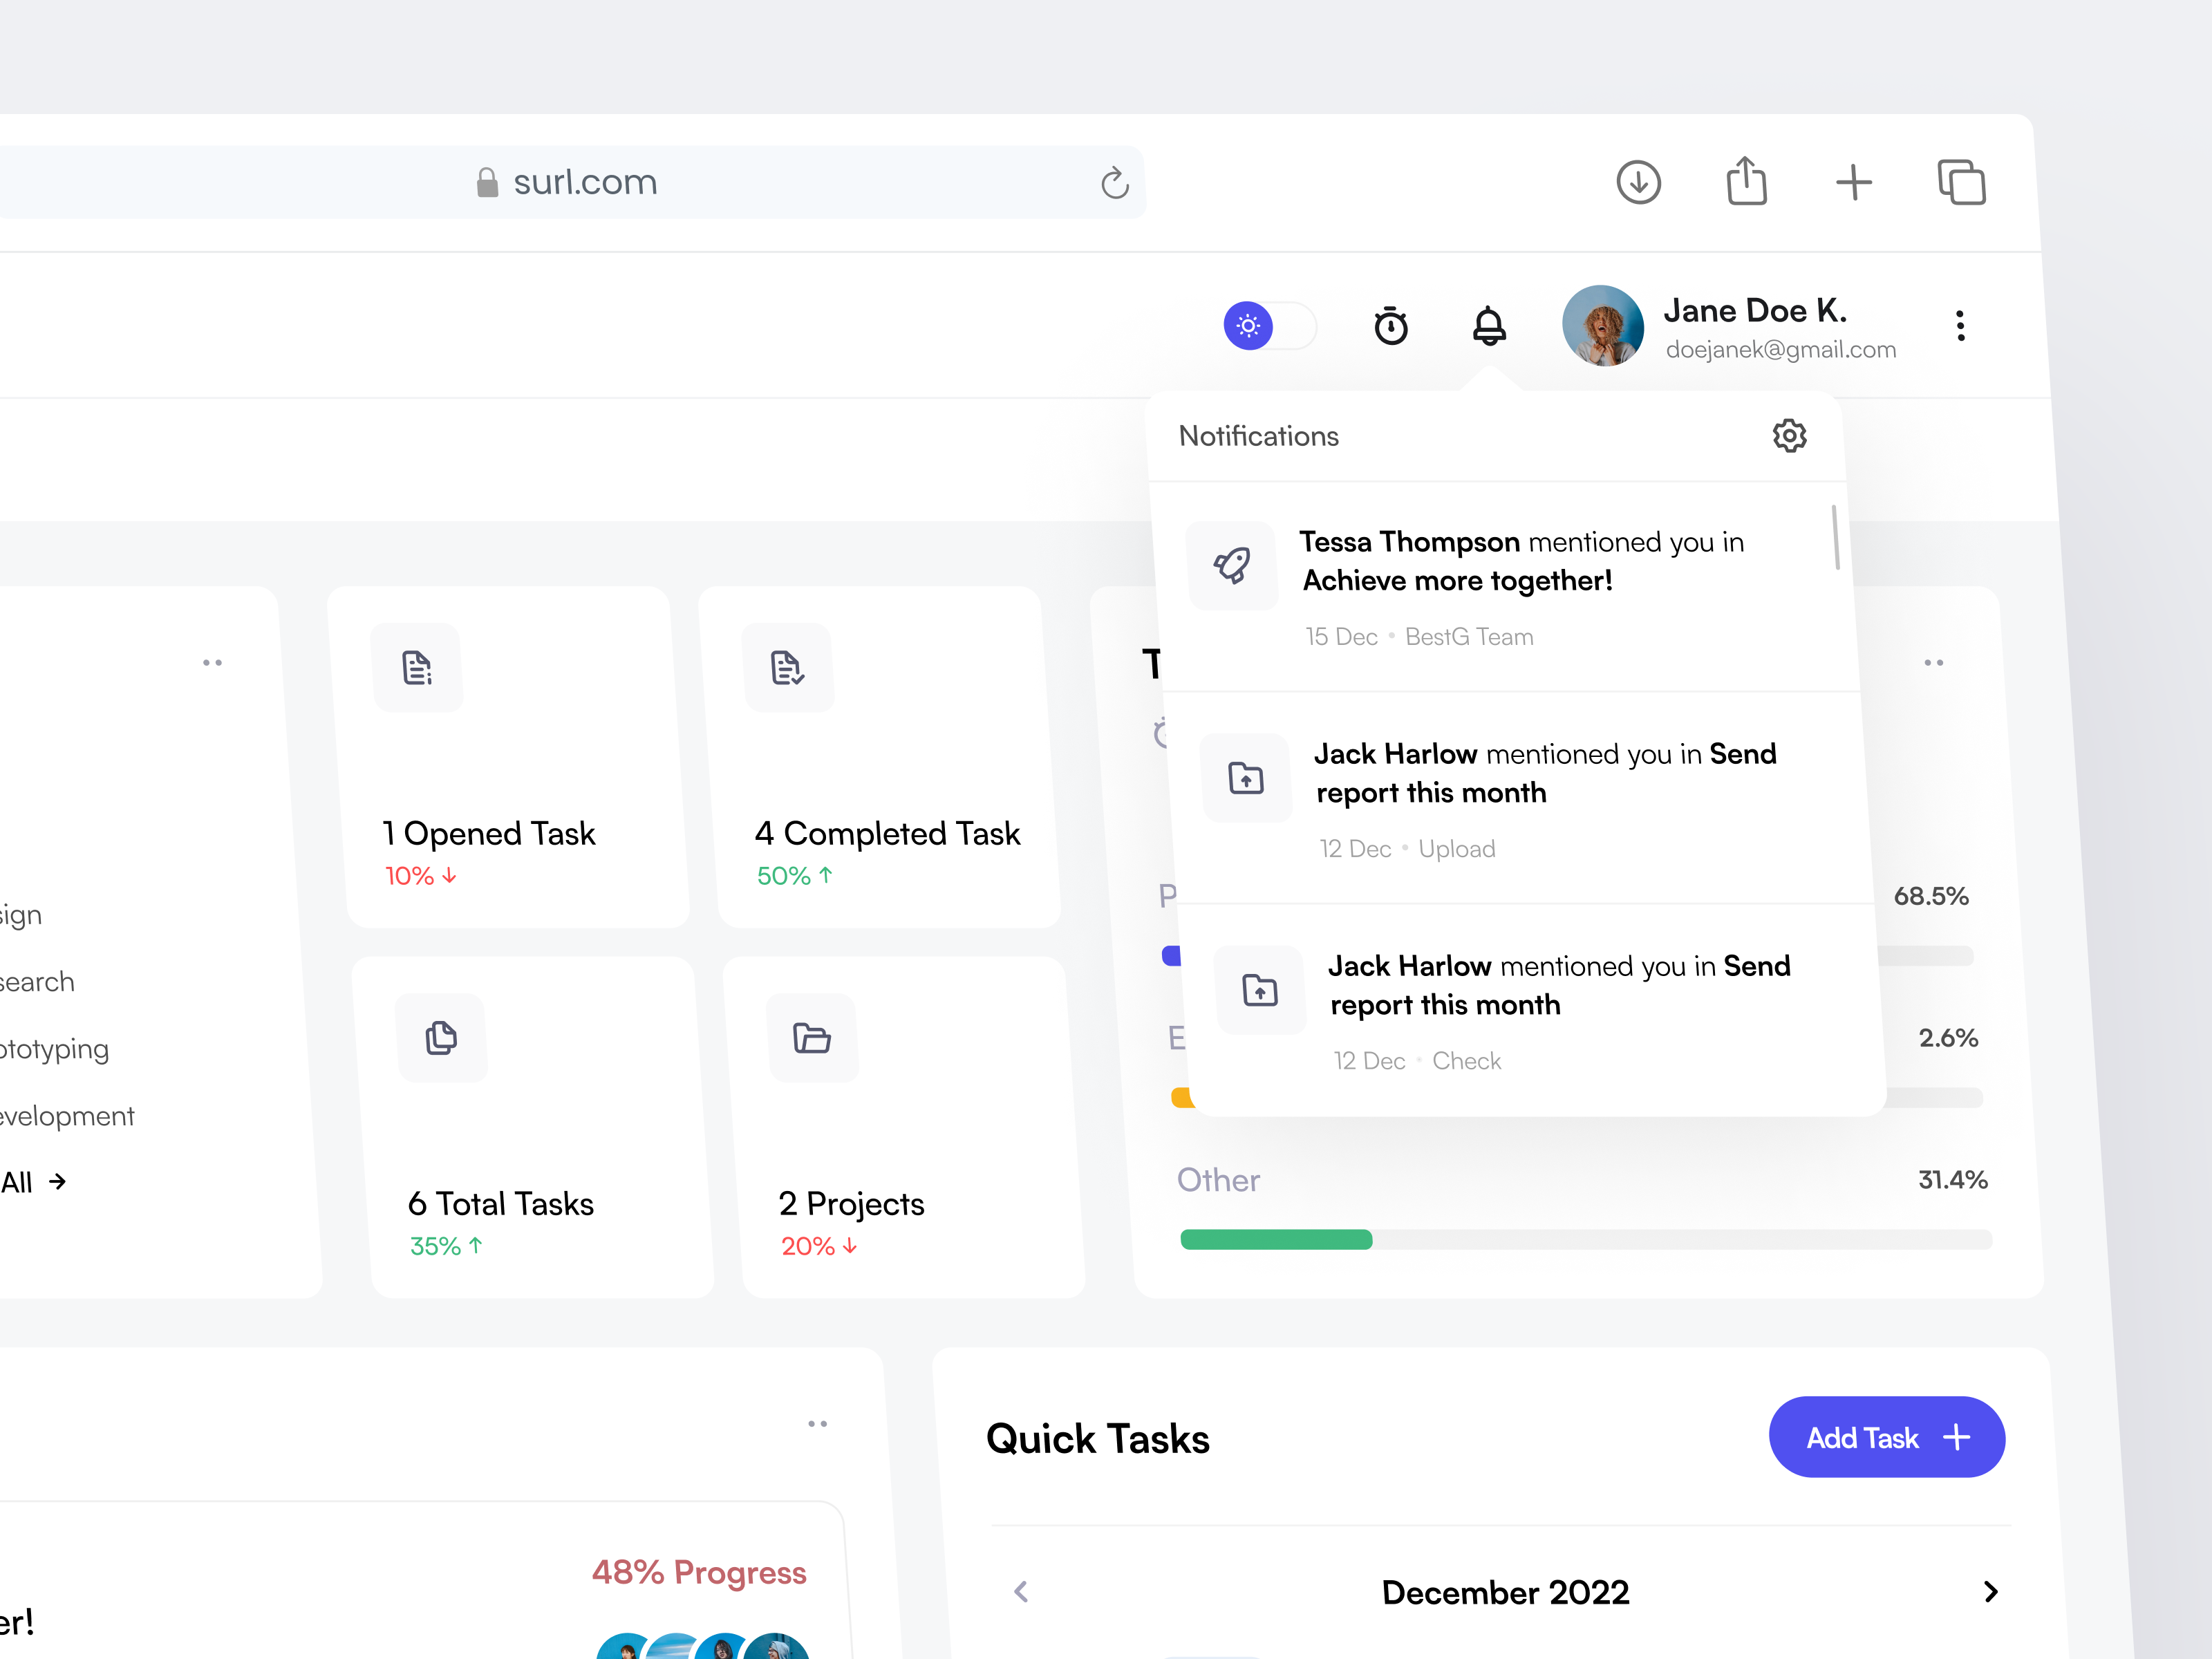Click the downloads icon in the browser toolbar
The width and height of the screenshot is (2212, 1659).
coord(1639,181)
